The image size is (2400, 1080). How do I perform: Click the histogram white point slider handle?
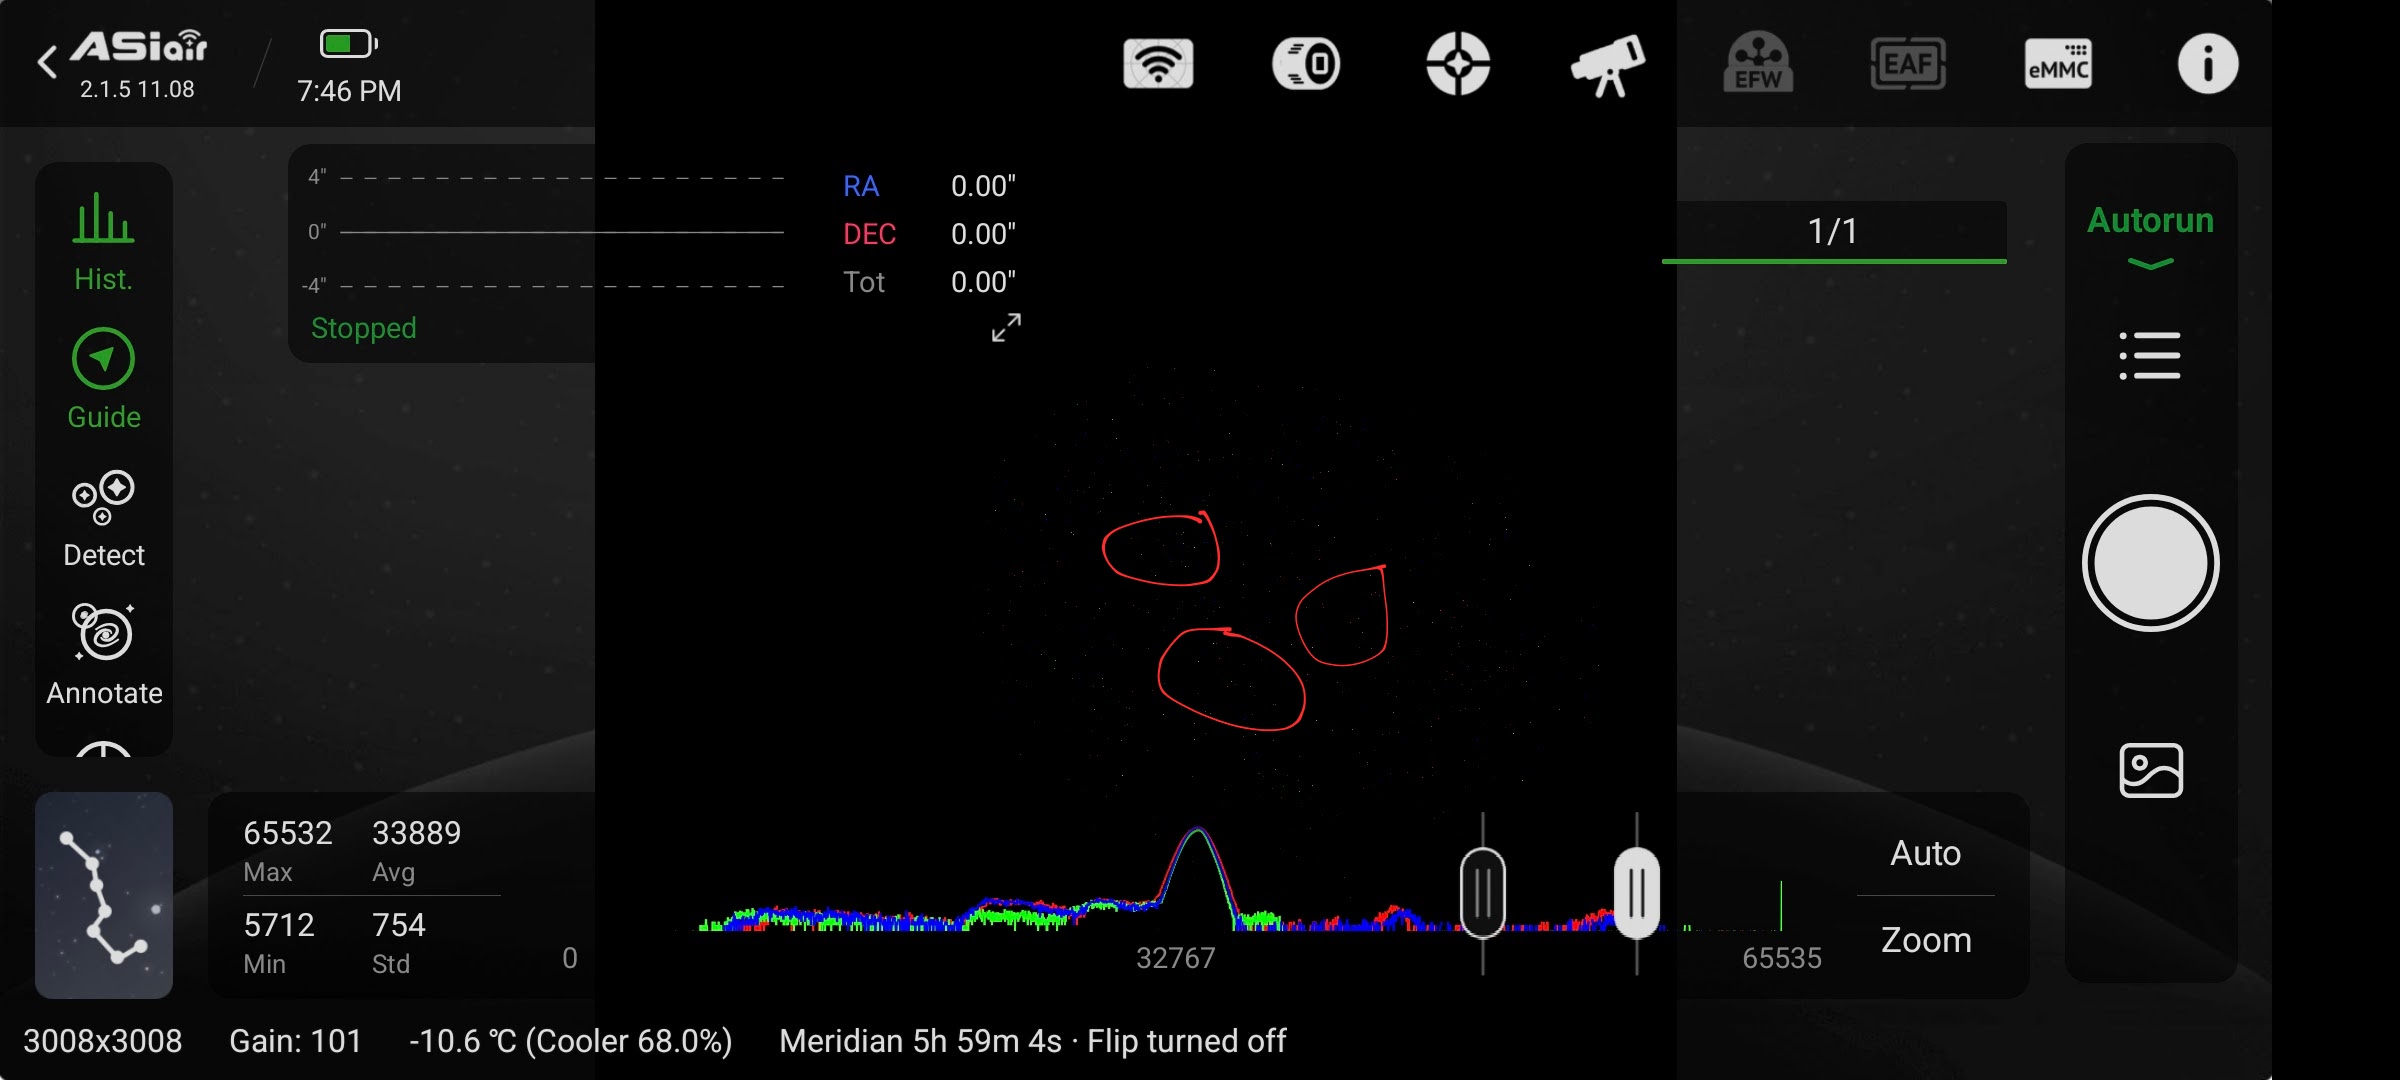1637,892
